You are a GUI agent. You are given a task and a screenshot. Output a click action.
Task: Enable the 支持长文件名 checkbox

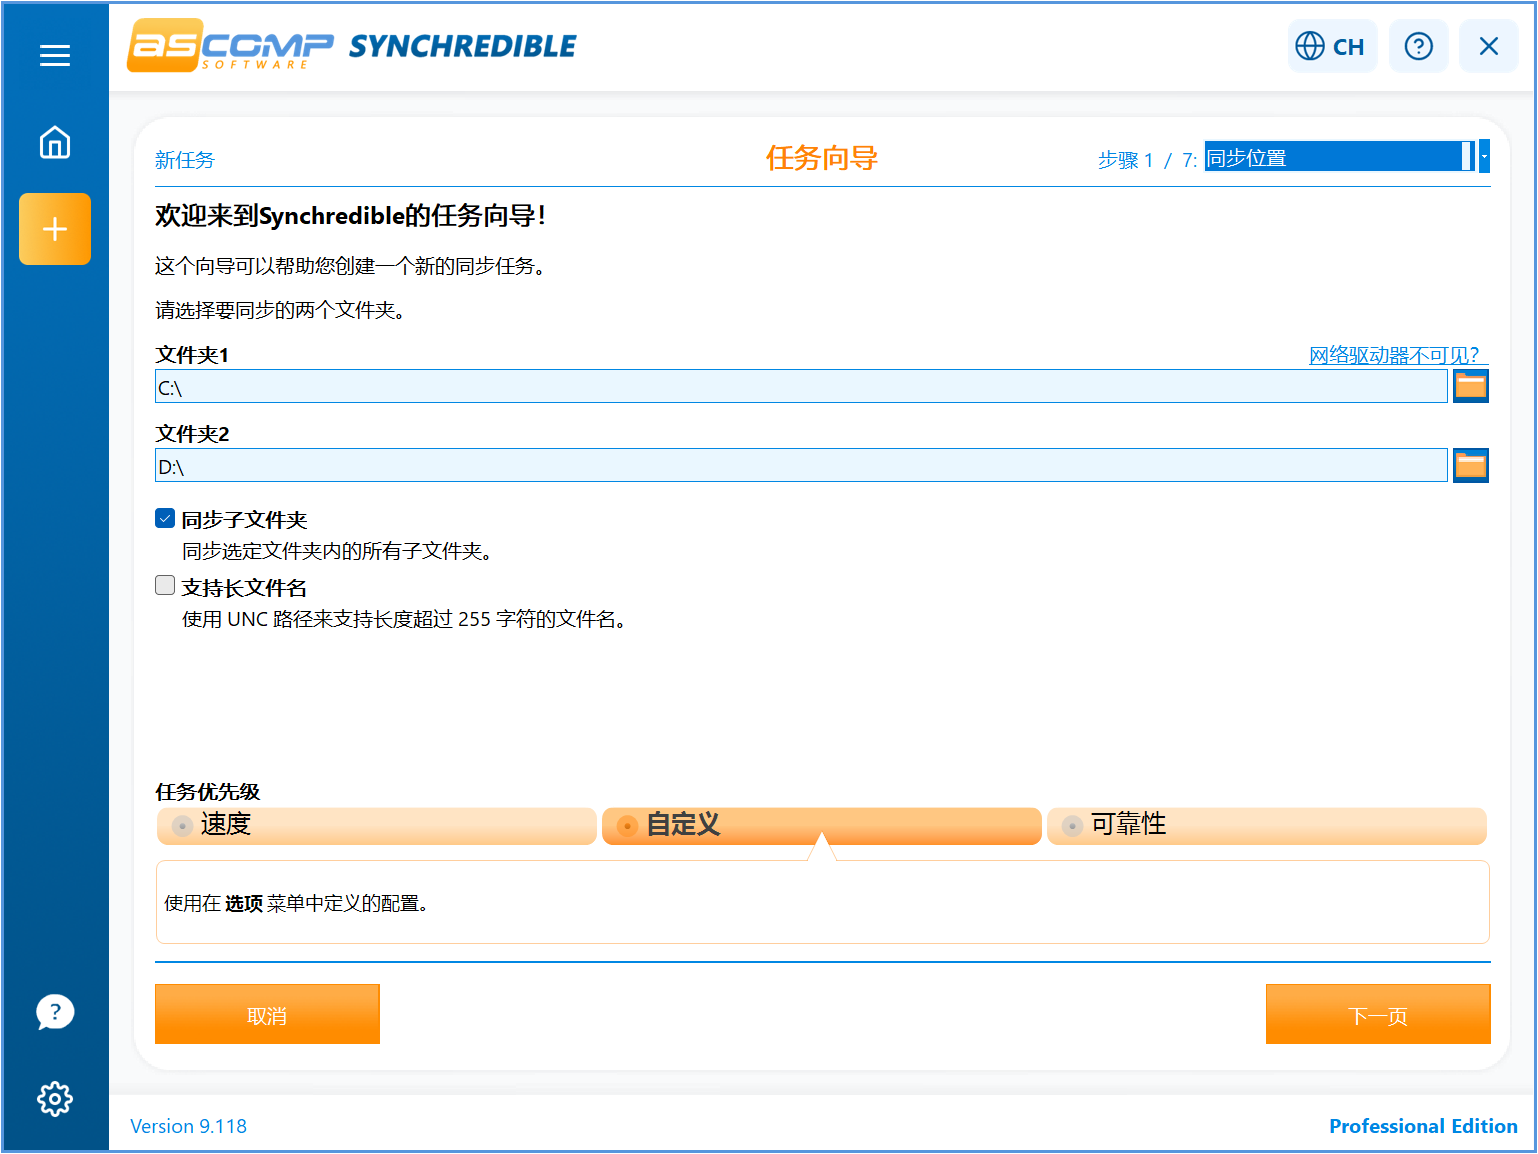pyautogui.click(x=165, y=586)
